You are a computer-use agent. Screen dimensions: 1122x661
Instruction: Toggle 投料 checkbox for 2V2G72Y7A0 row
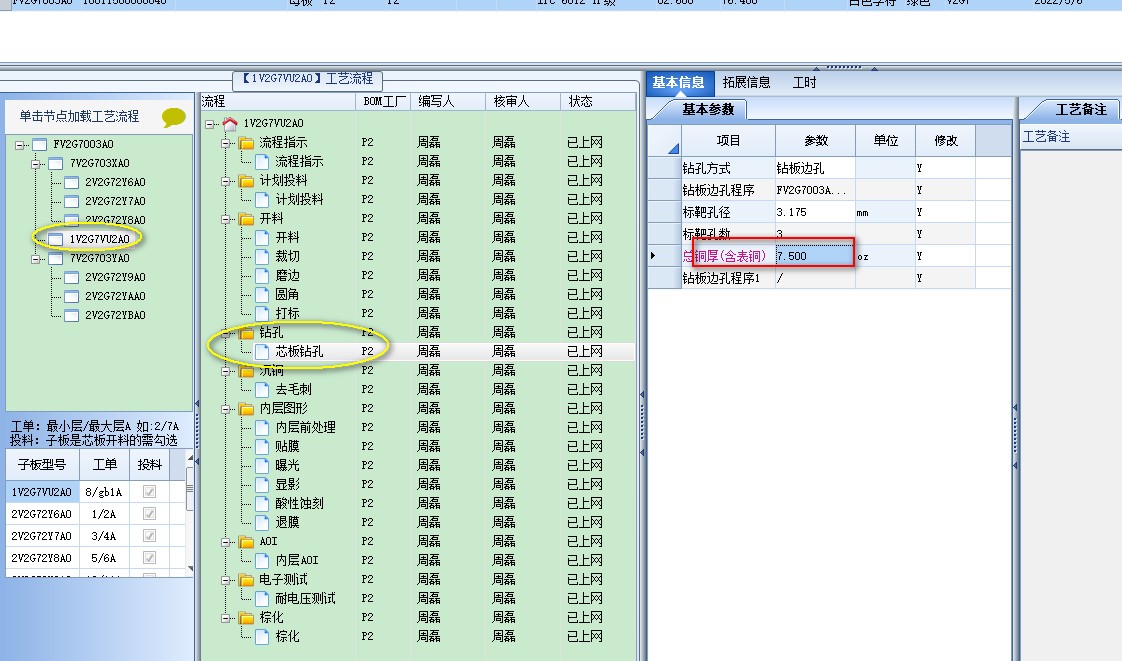[x=150, y=536]
